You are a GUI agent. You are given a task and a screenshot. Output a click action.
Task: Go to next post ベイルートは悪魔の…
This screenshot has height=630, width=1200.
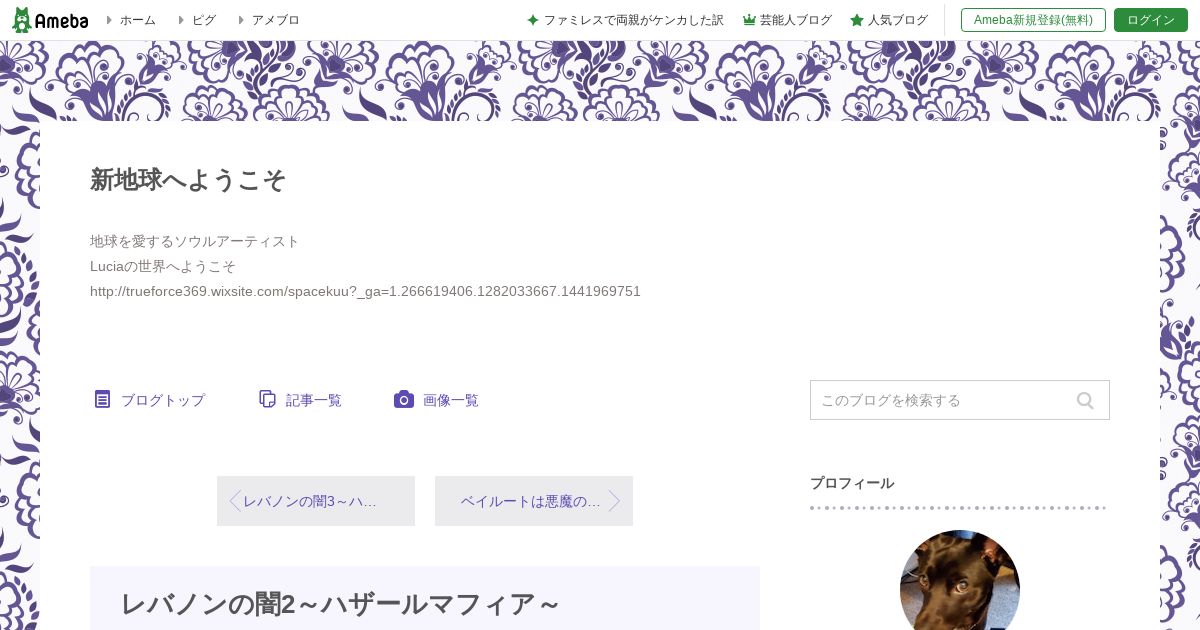coord(534,501)
